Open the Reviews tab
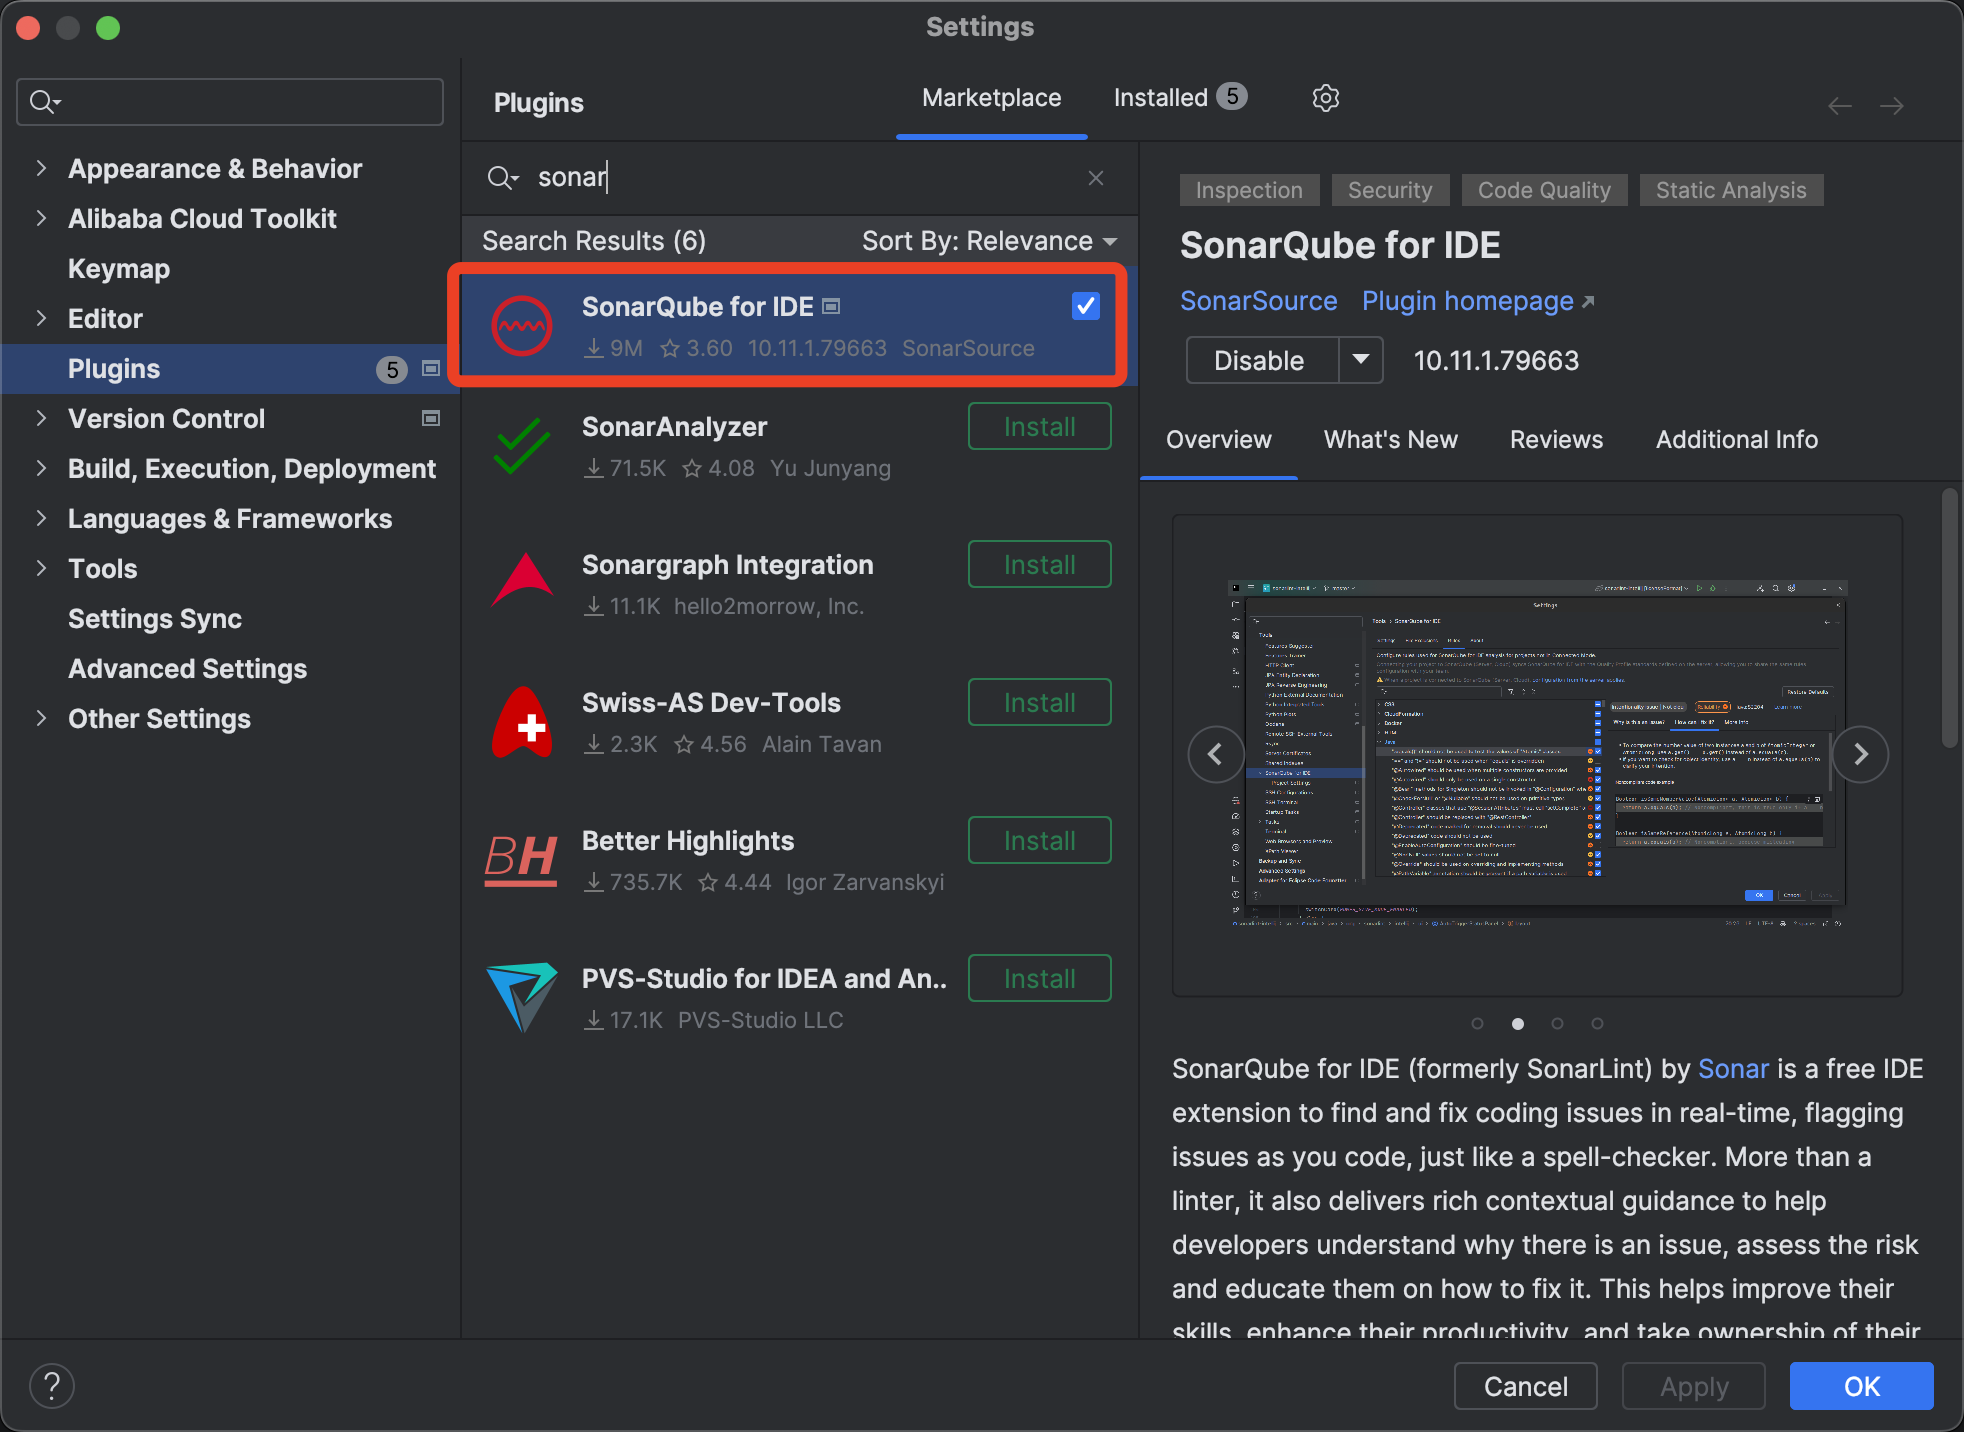Image resolution: width=1964 pixels, height=1432 pixels. (1556, 440)
